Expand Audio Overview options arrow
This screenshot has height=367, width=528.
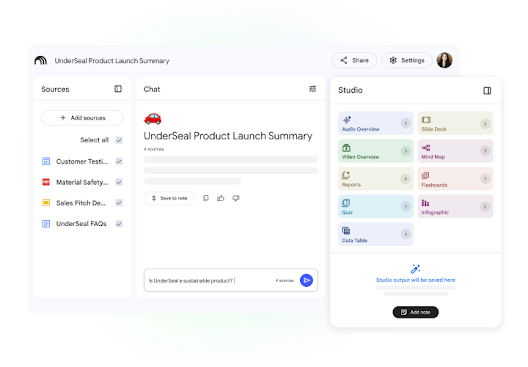pyautogui.click(x=406, y=123)
